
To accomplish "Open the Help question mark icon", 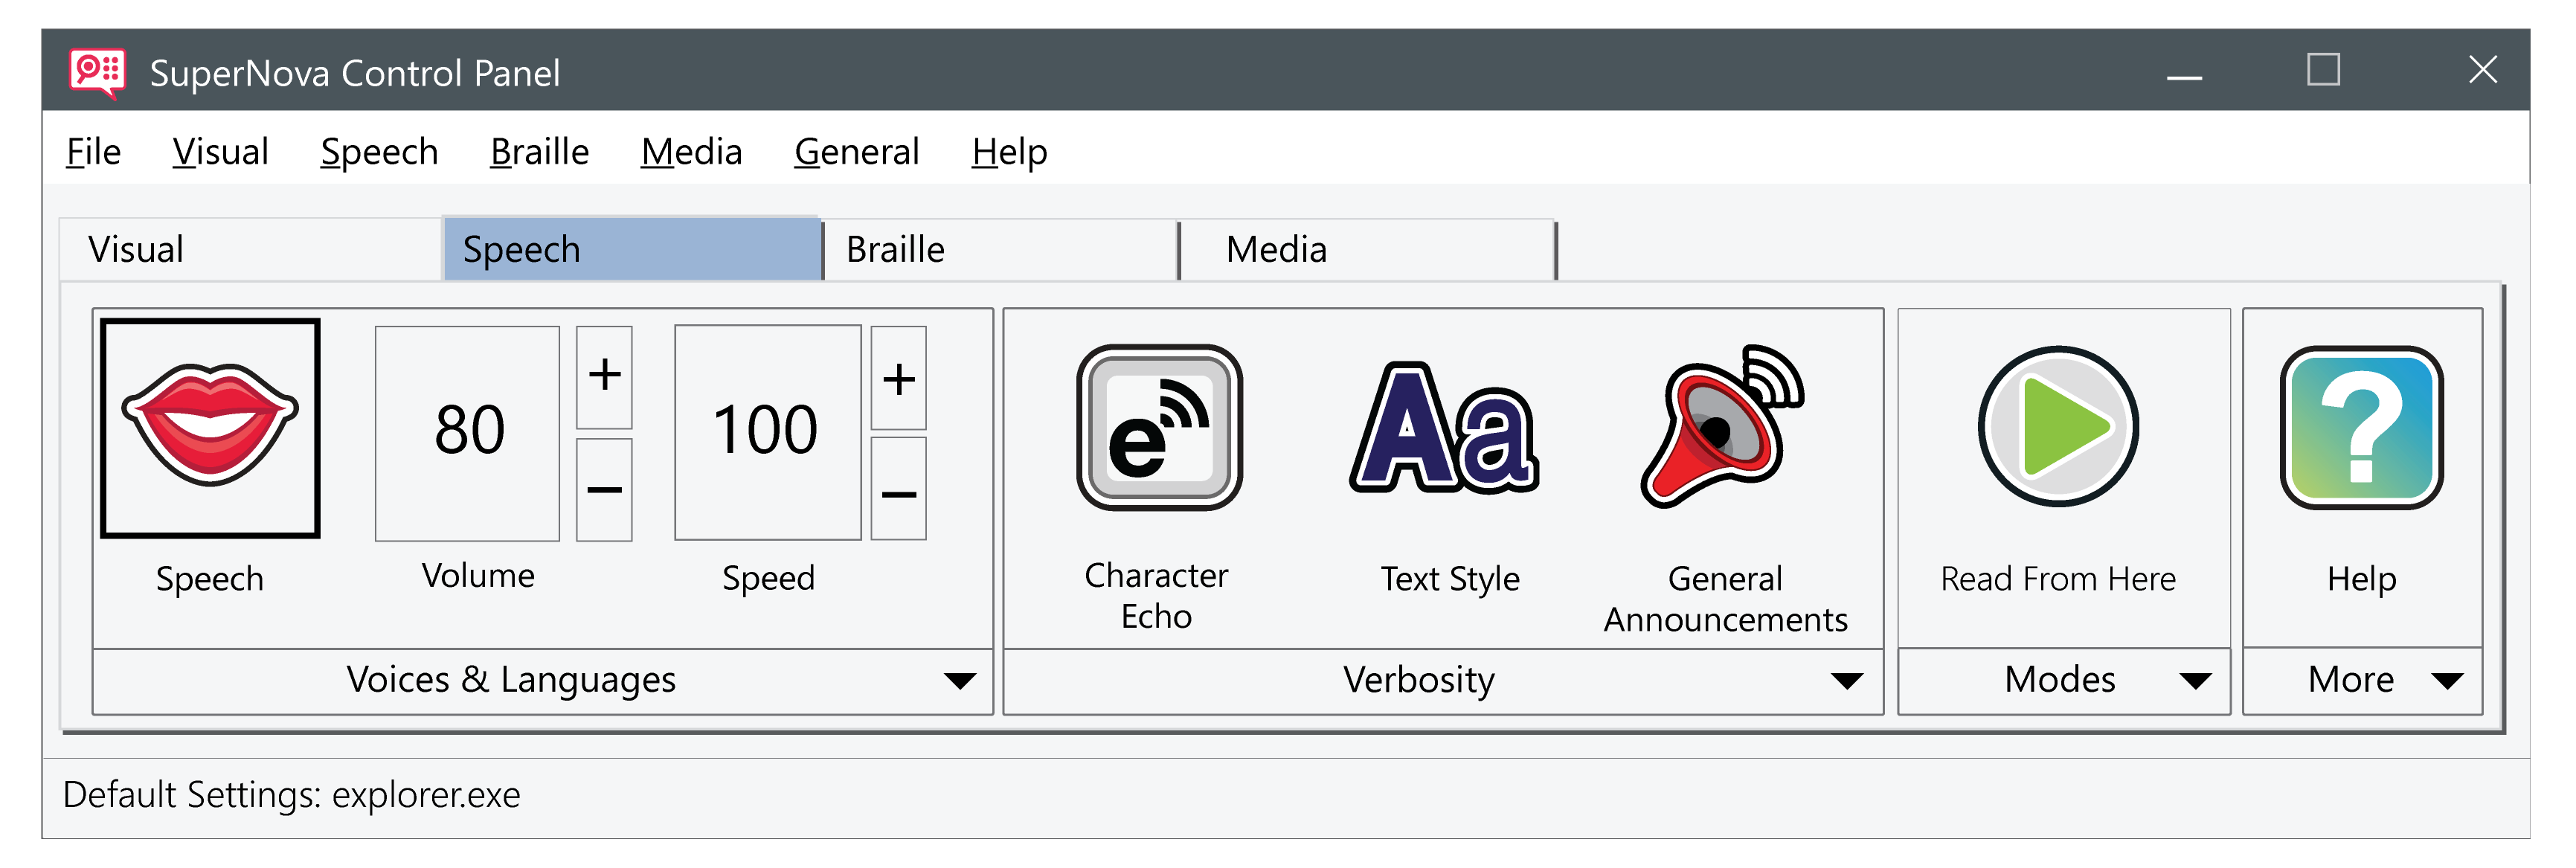I will coord(2361,428).
